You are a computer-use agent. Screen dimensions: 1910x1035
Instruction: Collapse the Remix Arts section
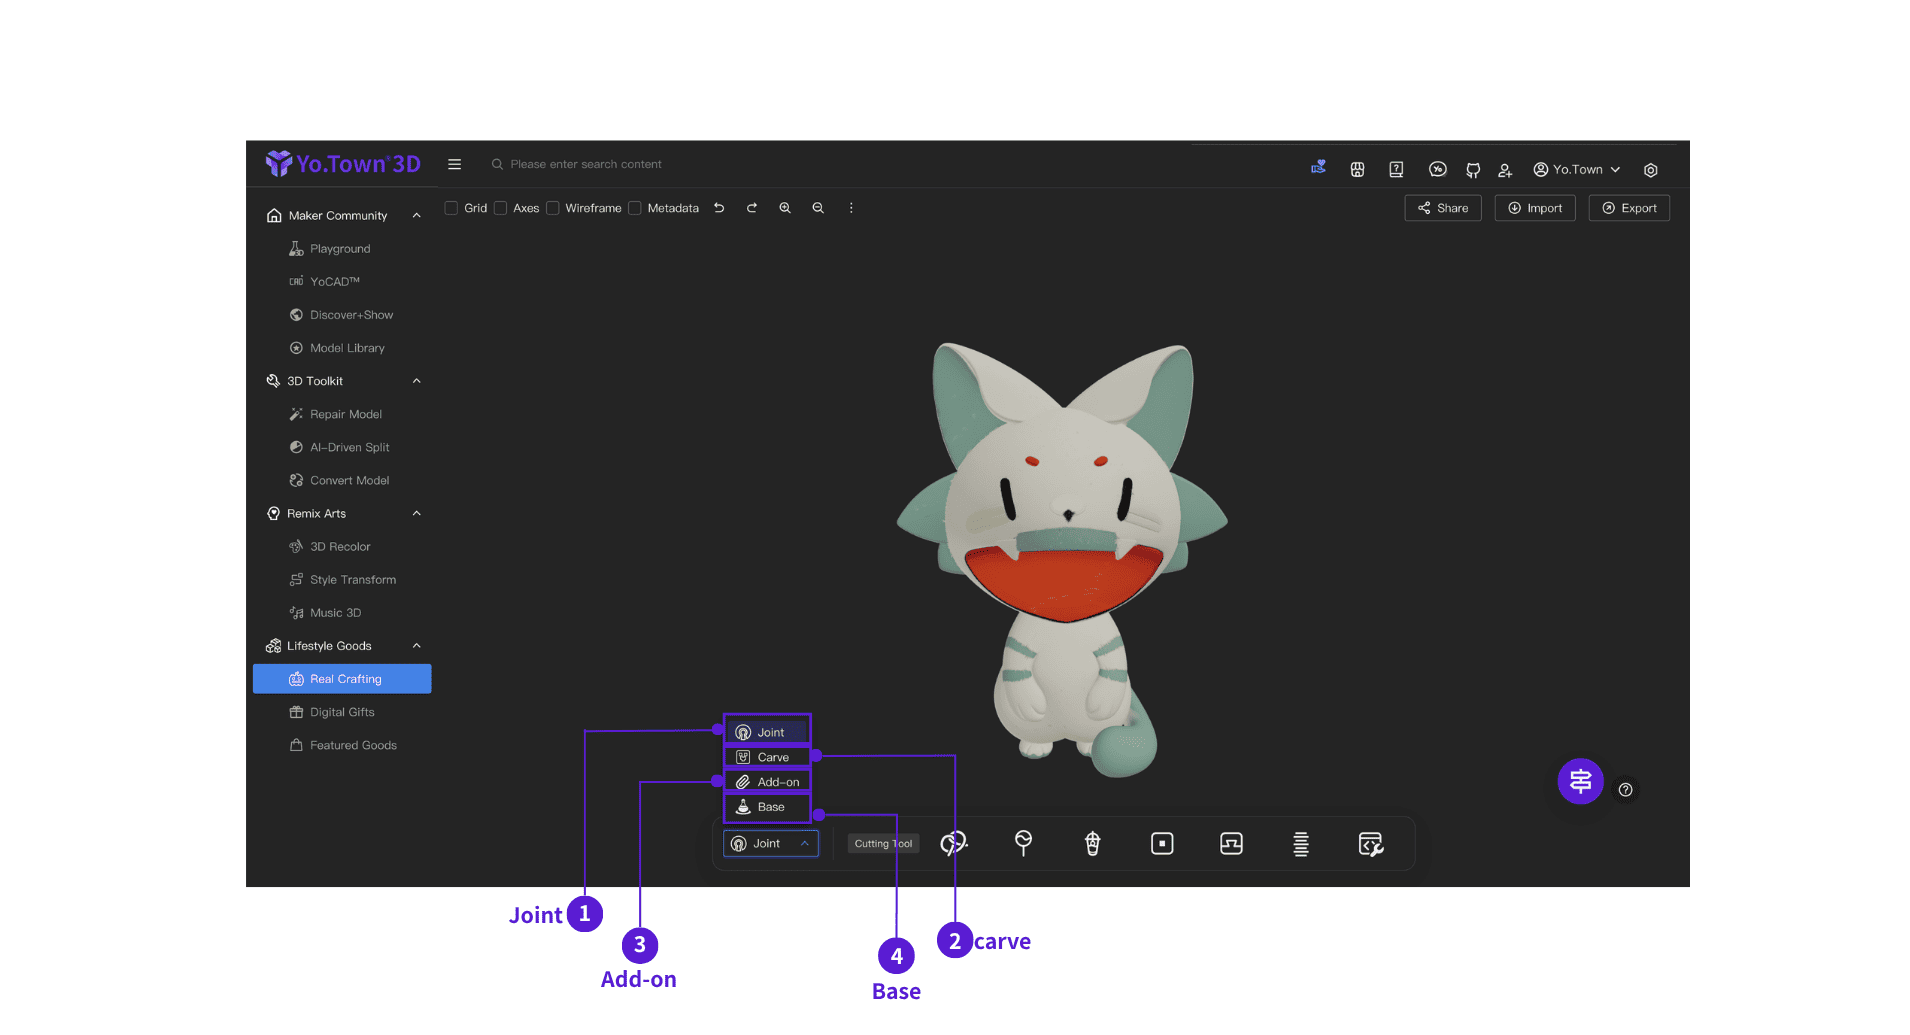417,514
